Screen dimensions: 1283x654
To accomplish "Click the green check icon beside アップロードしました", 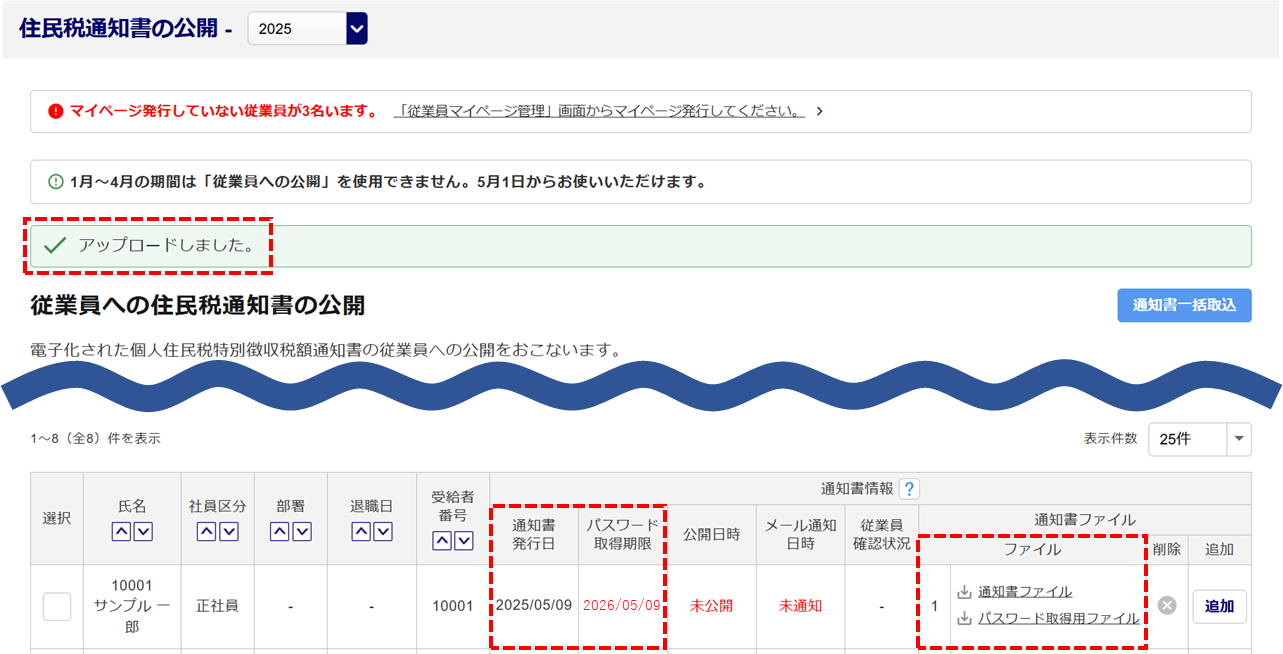I will pos(55,246).
